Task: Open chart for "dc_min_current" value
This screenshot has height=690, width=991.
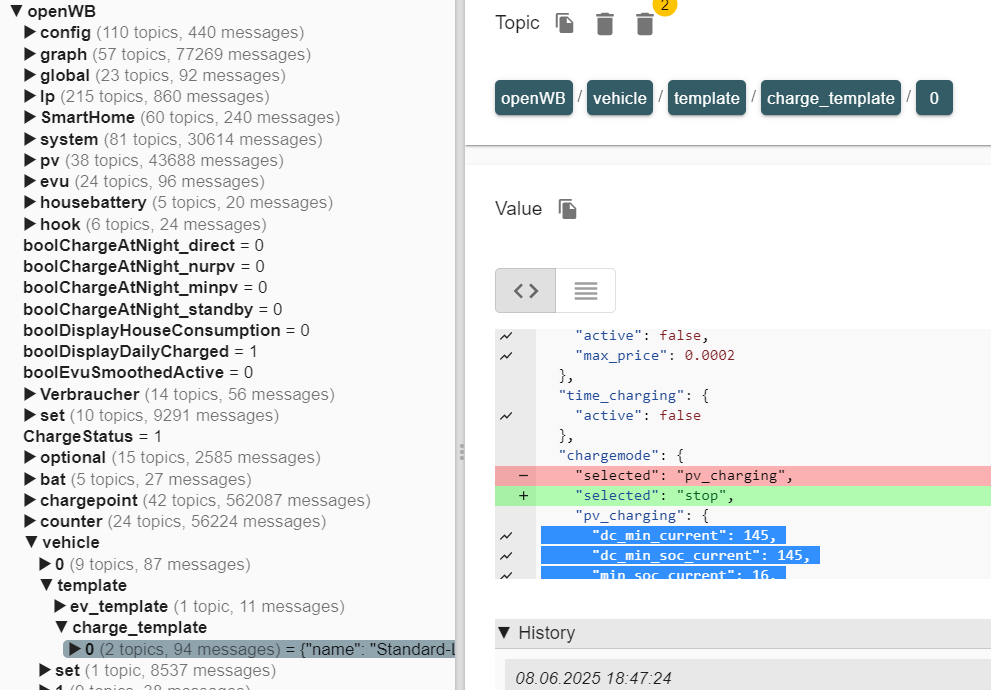Action: pos(506,536)
